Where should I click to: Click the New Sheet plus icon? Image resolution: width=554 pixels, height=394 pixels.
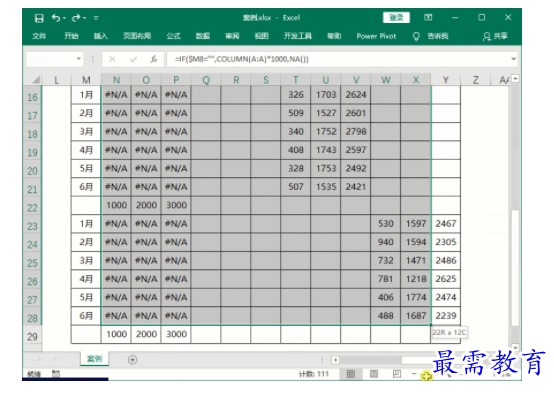point(132,360)
